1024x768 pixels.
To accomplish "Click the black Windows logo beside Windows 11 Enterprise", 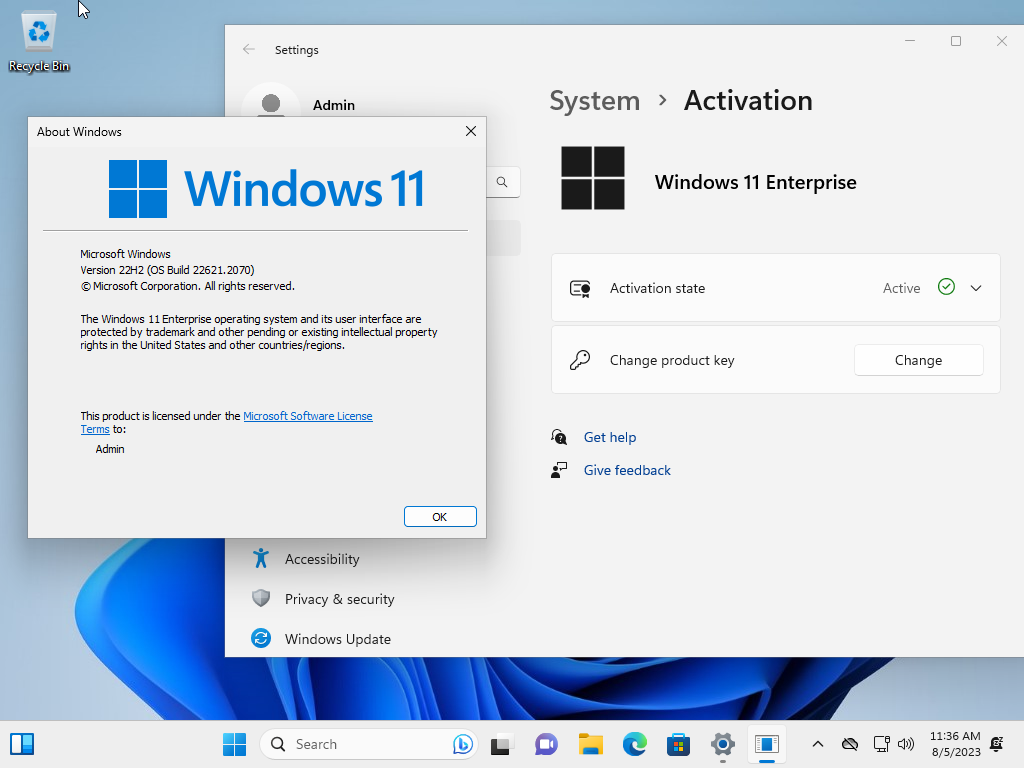I will click(x=593, y=178).
